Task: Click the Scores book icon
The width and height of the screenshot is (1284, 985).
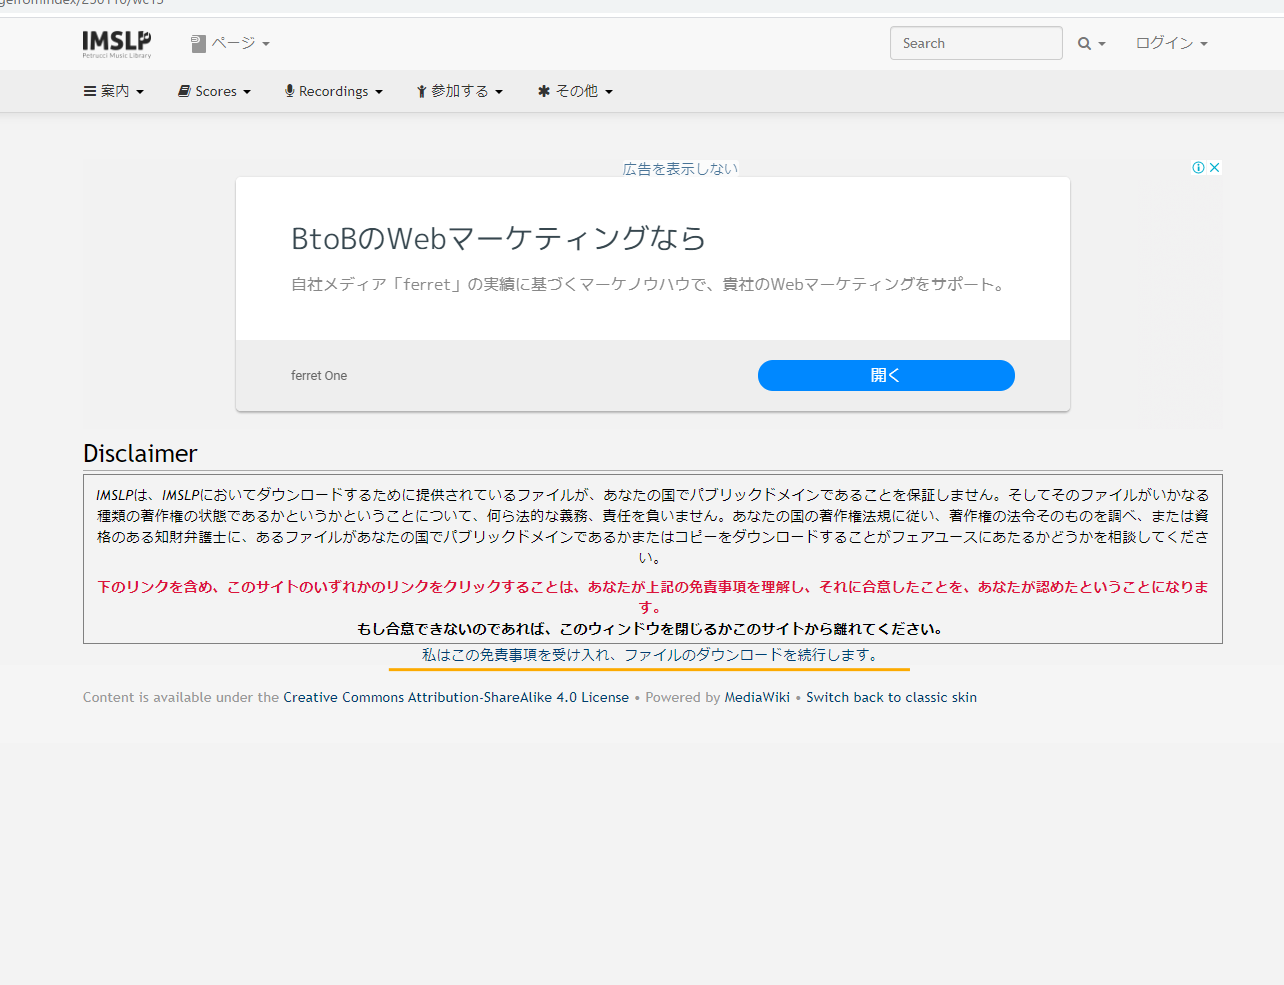Action: pyautogui.click(x=184, y=91)
